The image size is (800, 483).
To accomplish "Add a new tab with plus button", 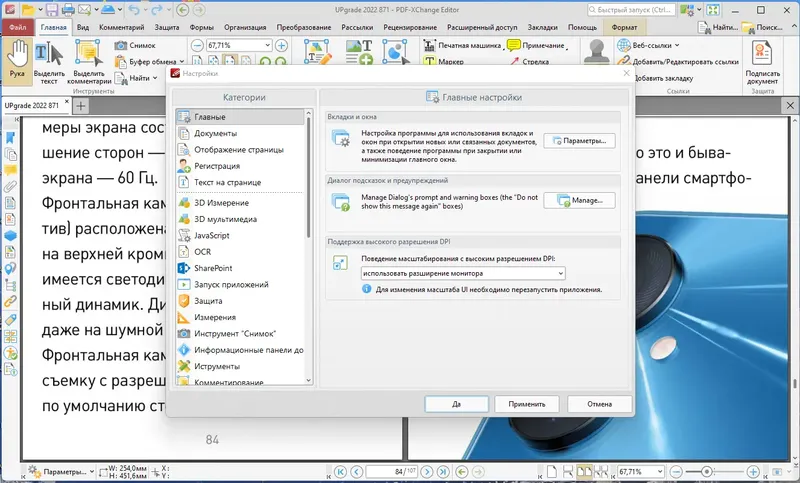I will click(81, 106).
